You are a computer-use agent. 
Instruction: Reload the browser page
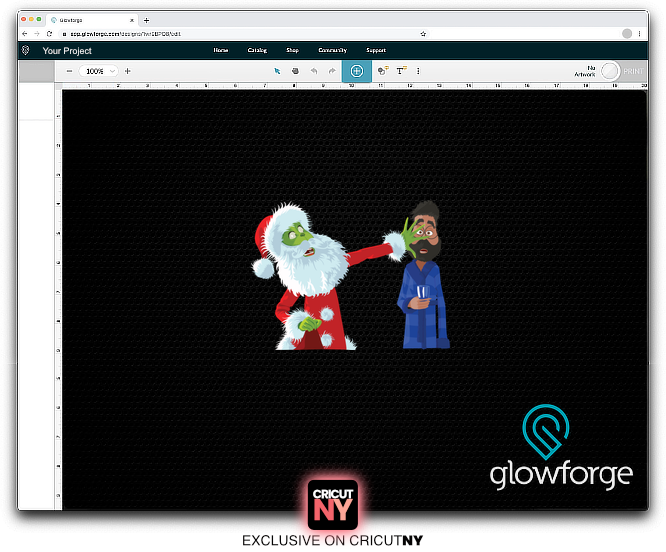pos(49,34)
